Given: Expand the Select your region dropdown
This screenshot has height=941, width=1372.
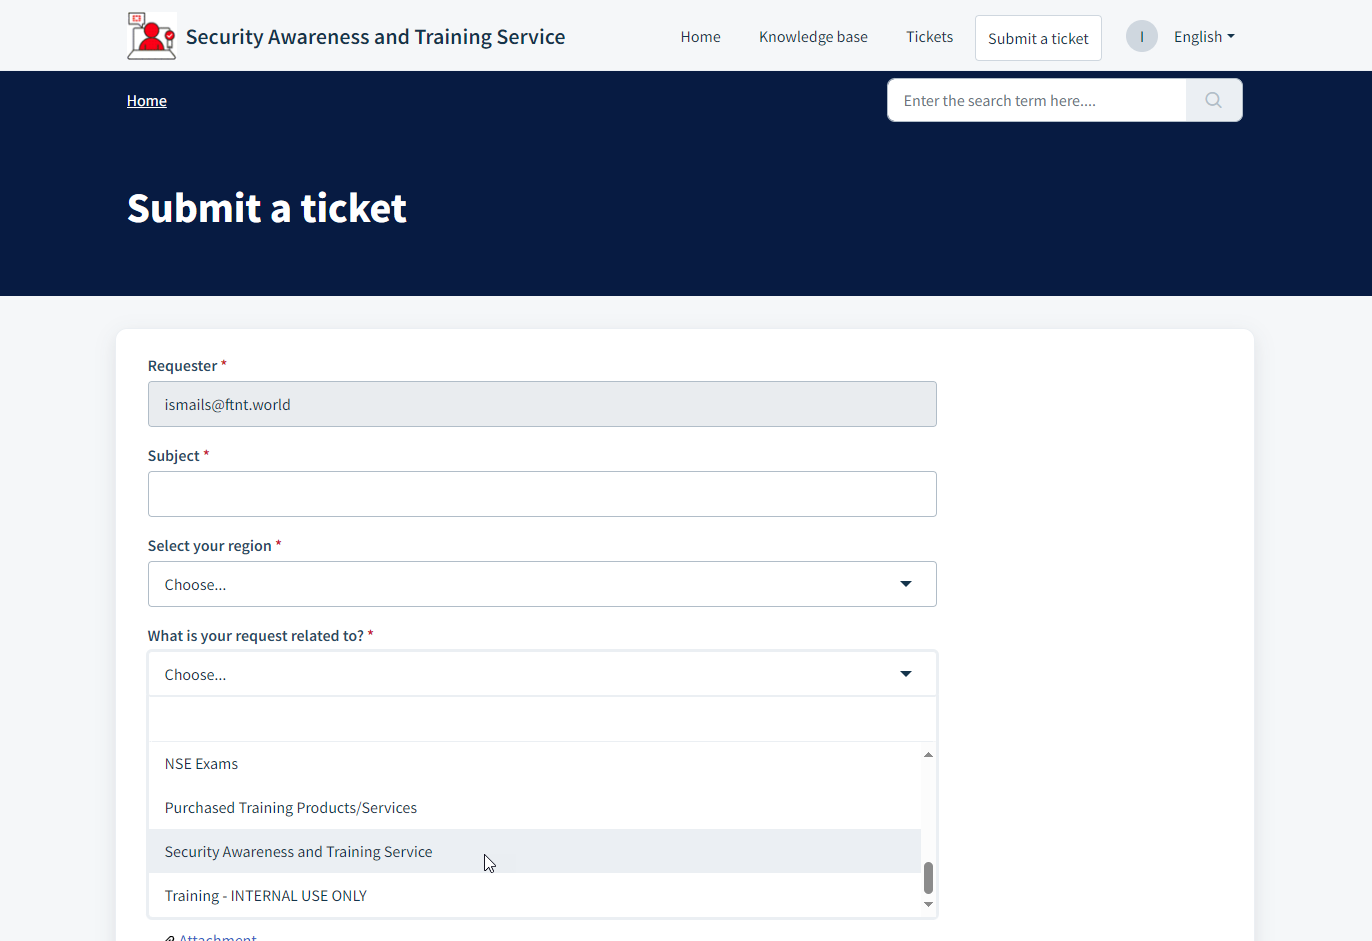Looking at the screenshot, I should [542, 584].
